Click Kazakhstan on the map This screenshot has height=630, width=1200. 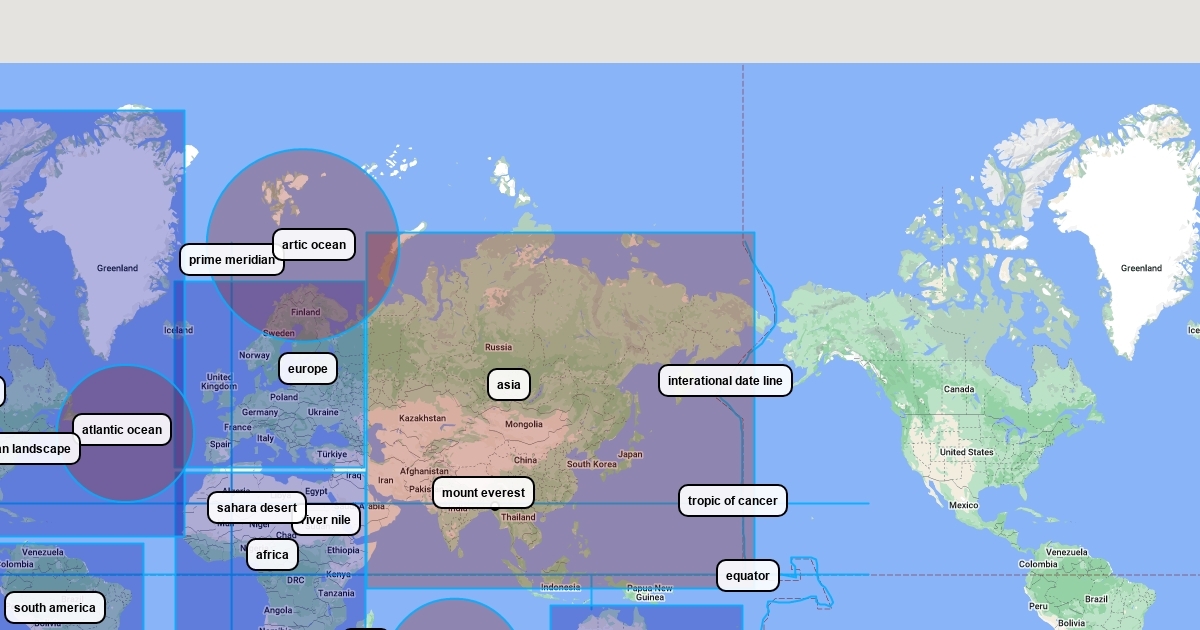click(x=422, y=418)
